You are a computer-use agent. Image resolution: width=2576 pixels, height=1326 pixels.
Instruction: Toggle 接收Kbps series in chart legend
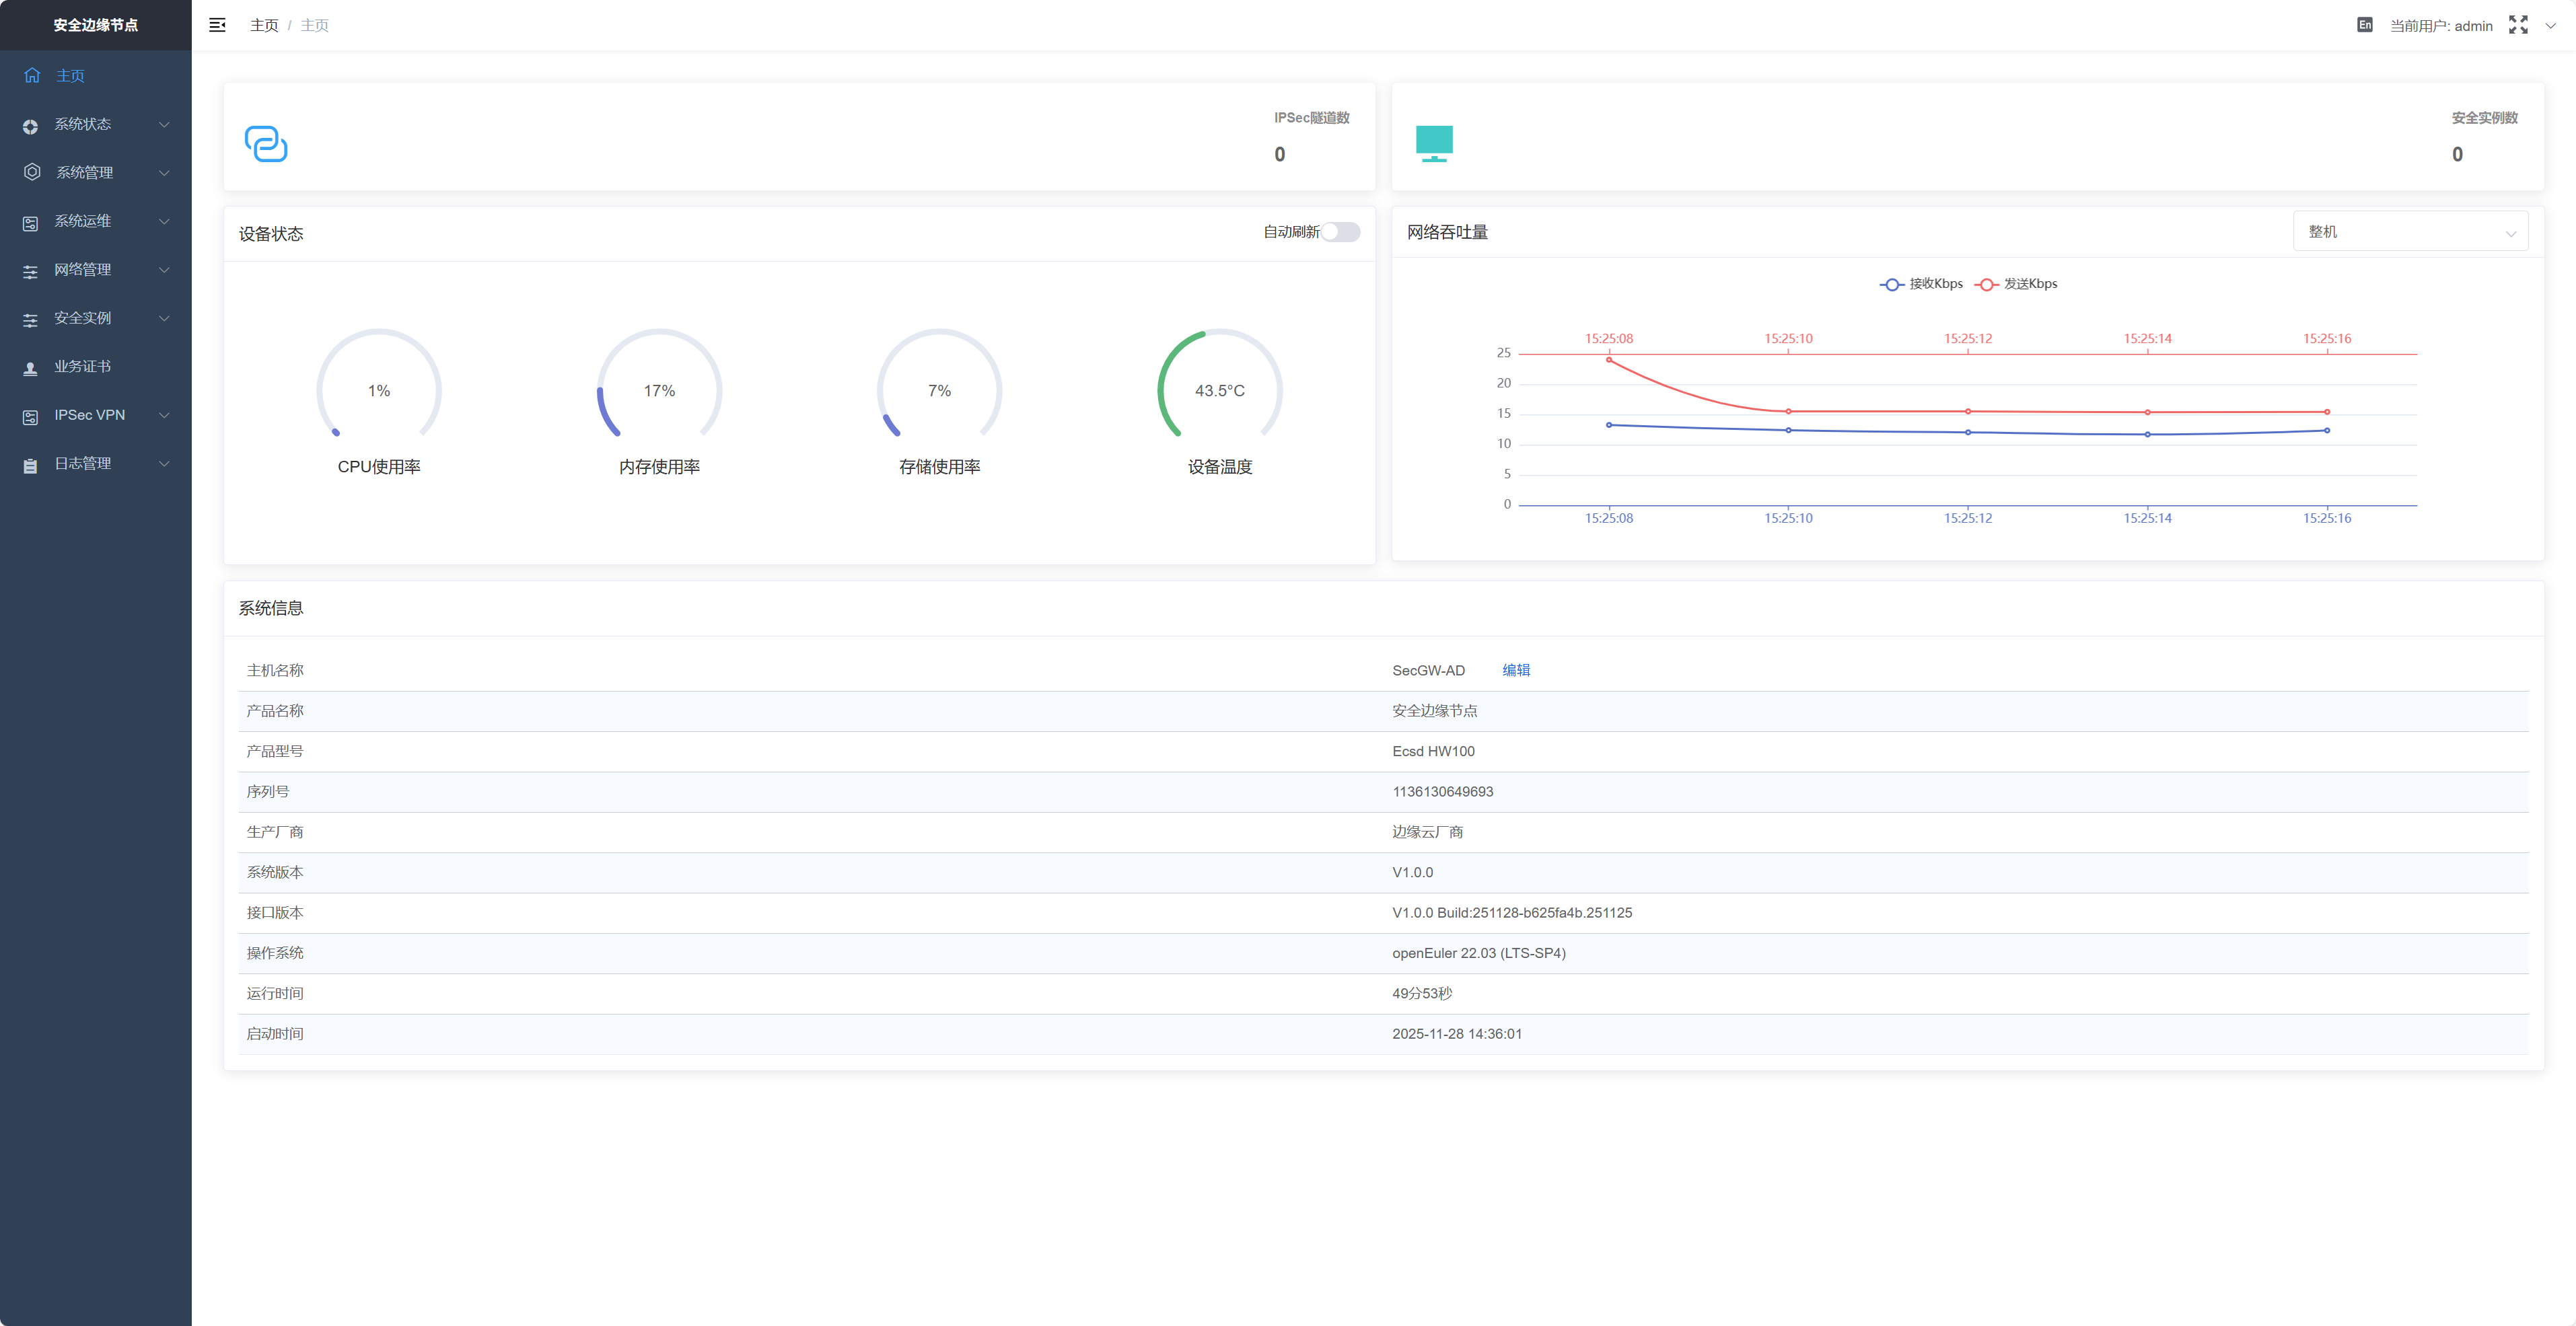tap(1921, 284)
